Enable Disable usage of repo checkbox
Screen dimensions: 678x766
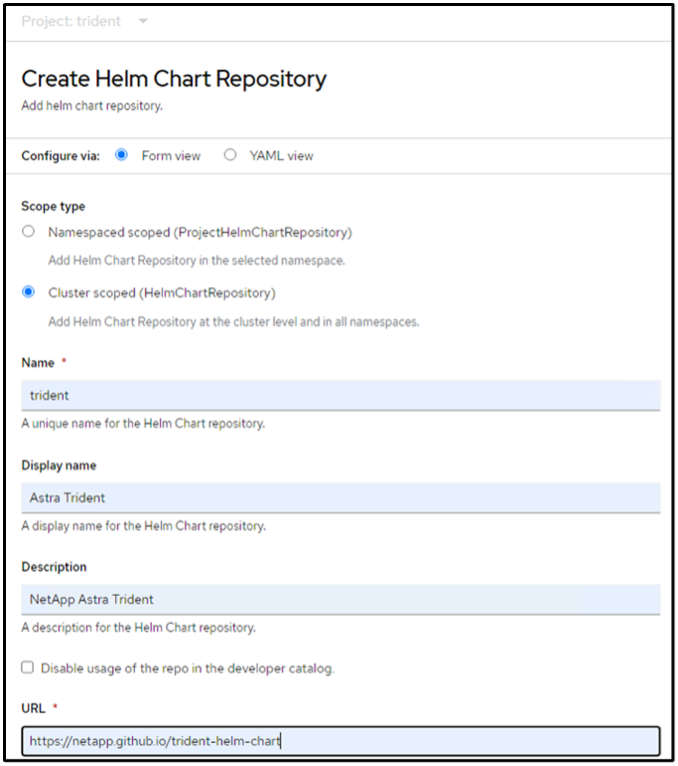tap(28, 667)
